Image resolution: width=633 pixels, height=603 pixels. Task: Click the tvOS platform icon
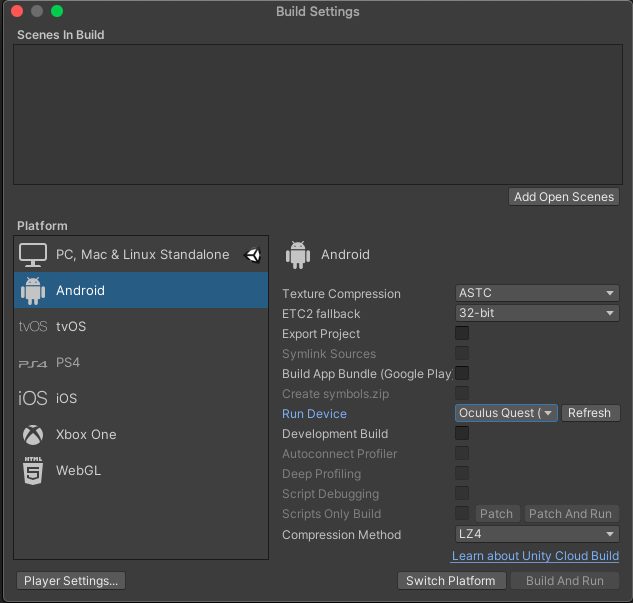pos(33,327)
